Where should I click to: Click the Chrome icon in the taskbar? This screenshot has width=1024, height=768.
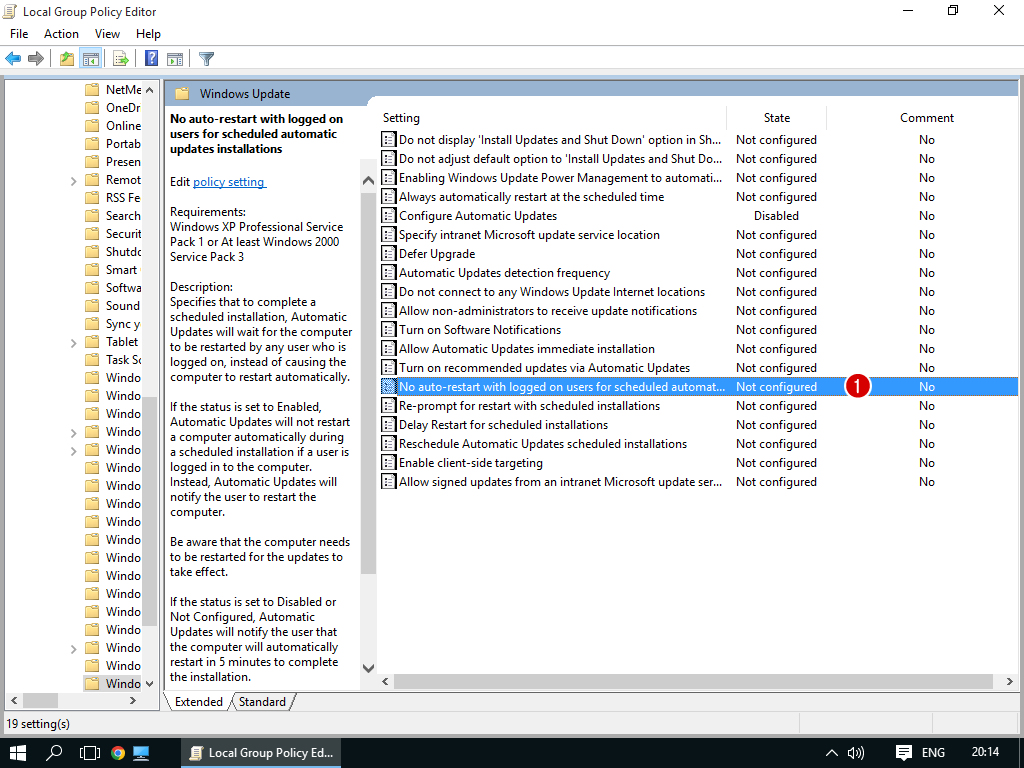pos(117,753)
